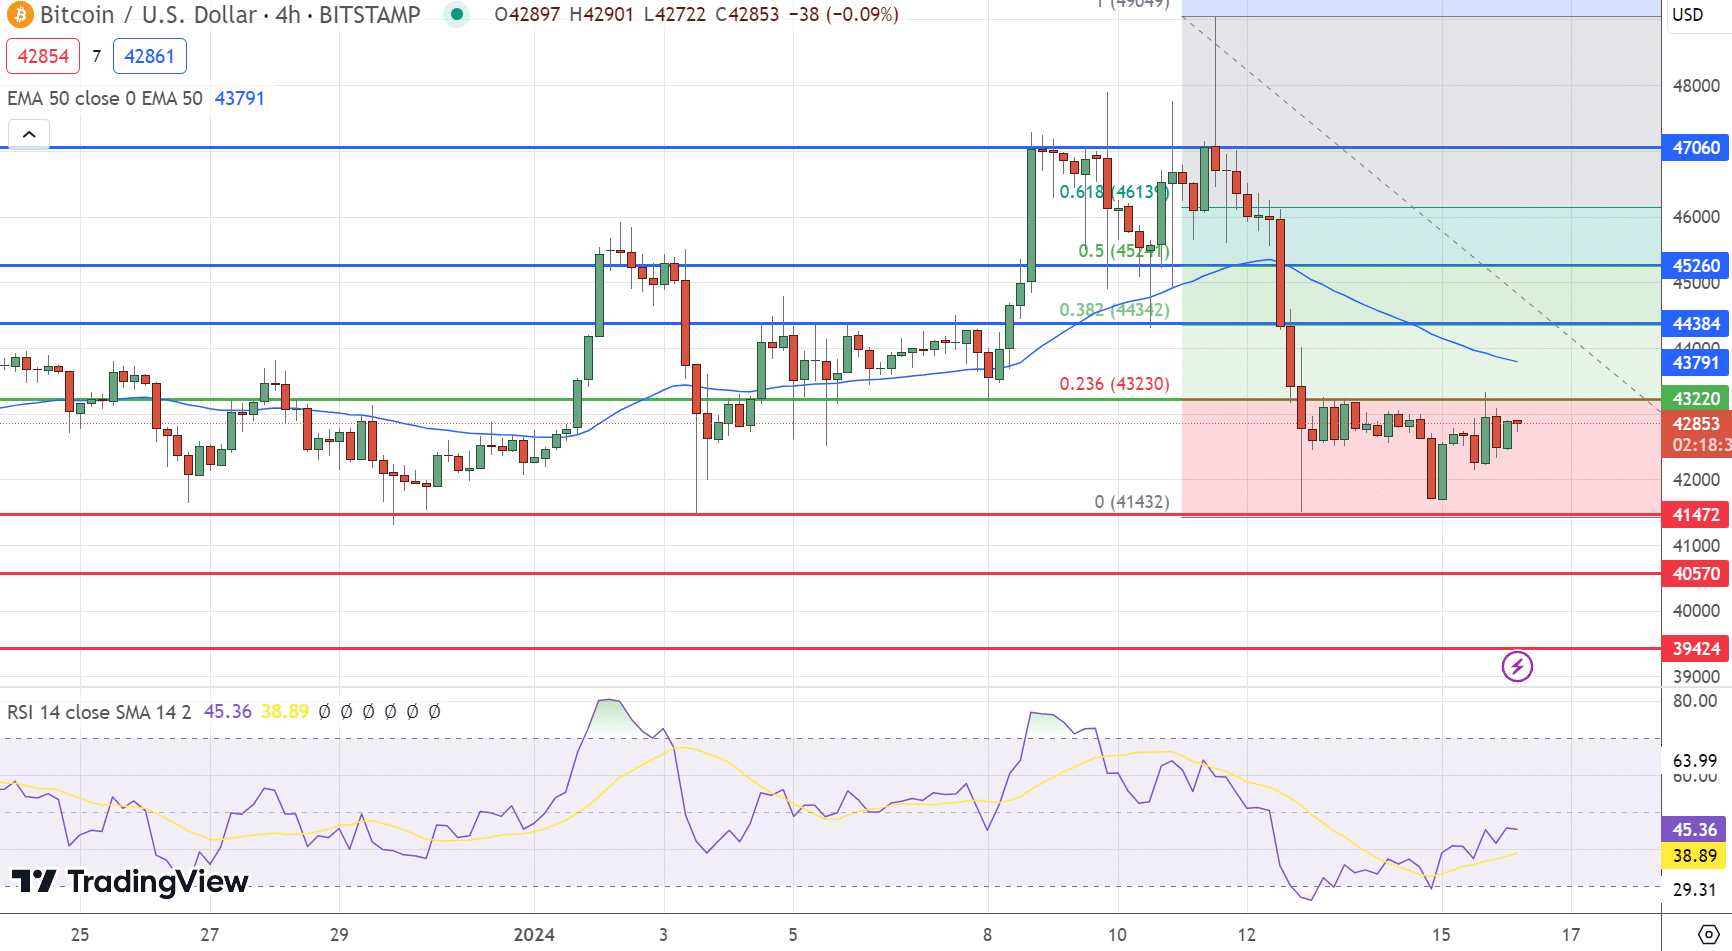This screenshot has height=951, width=1732.
Task: Click the 80.00 RSI axis tick
Action: 1695,701
